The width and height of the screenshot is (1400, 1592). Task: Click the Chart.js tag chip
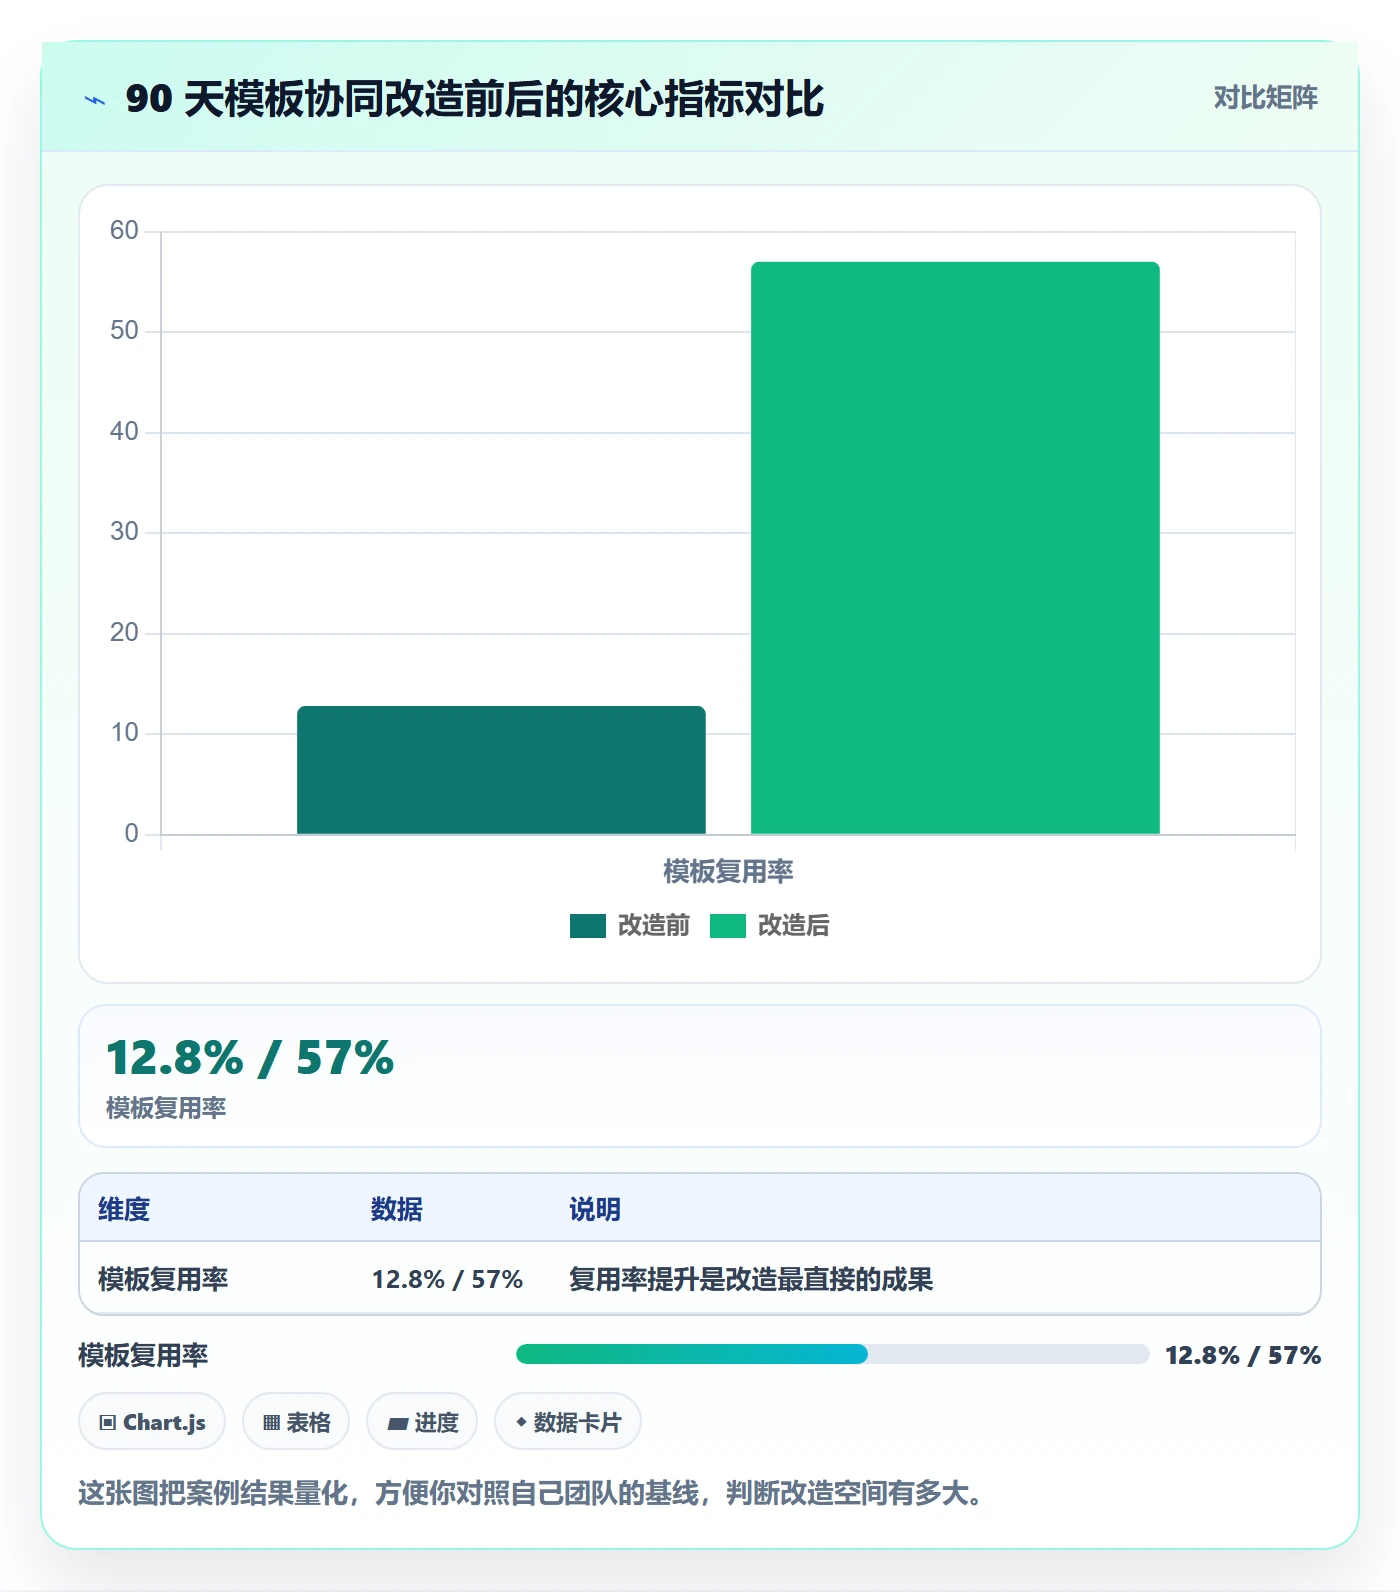click(152, 1422)
